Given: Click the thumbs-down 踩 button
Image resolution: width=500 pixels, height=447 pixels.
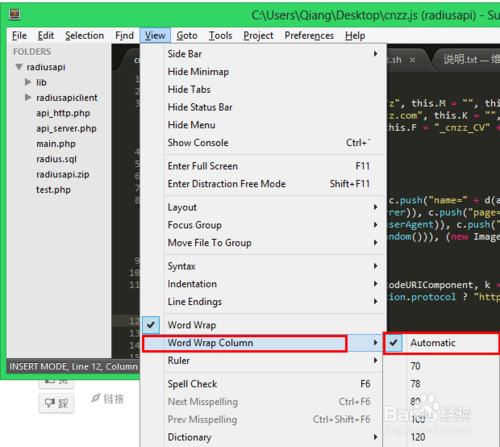Looking at the screenshot, I should coord(56,403).
